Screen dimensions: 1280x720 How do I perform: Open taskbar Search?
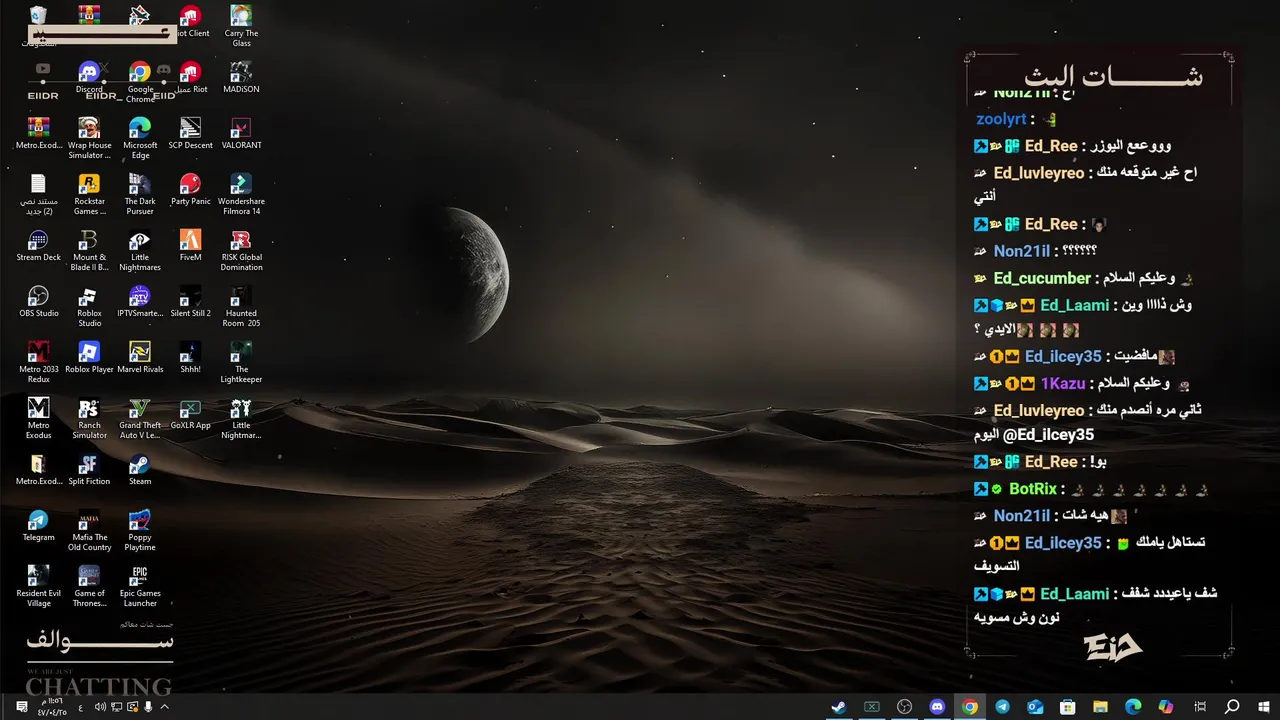[1232, 707]
